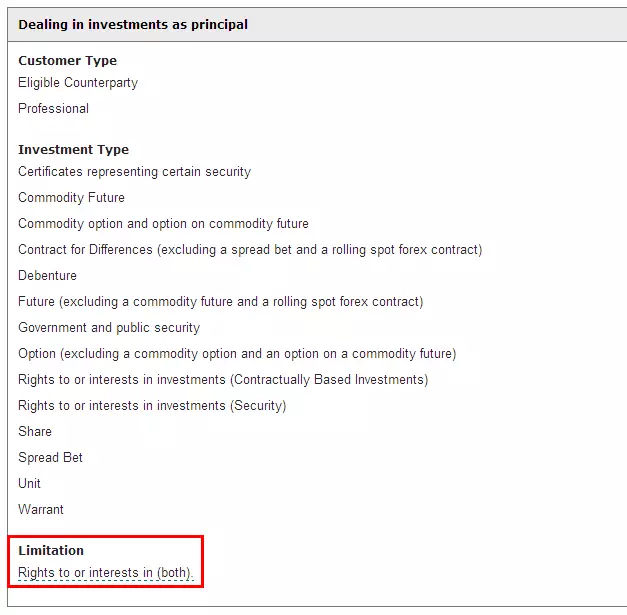Click the 'Rights to or interests in (both).' limitation link

click(x=106, y=573)
